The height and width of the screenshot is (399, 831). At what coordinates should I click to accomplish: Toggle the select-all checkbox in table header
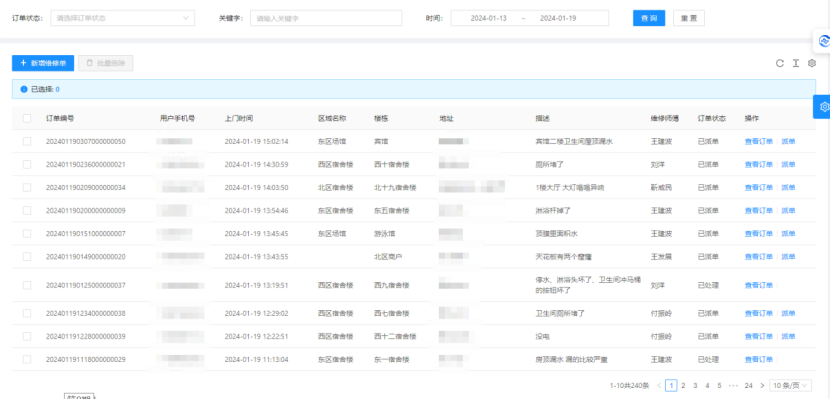tap(27, 119)
